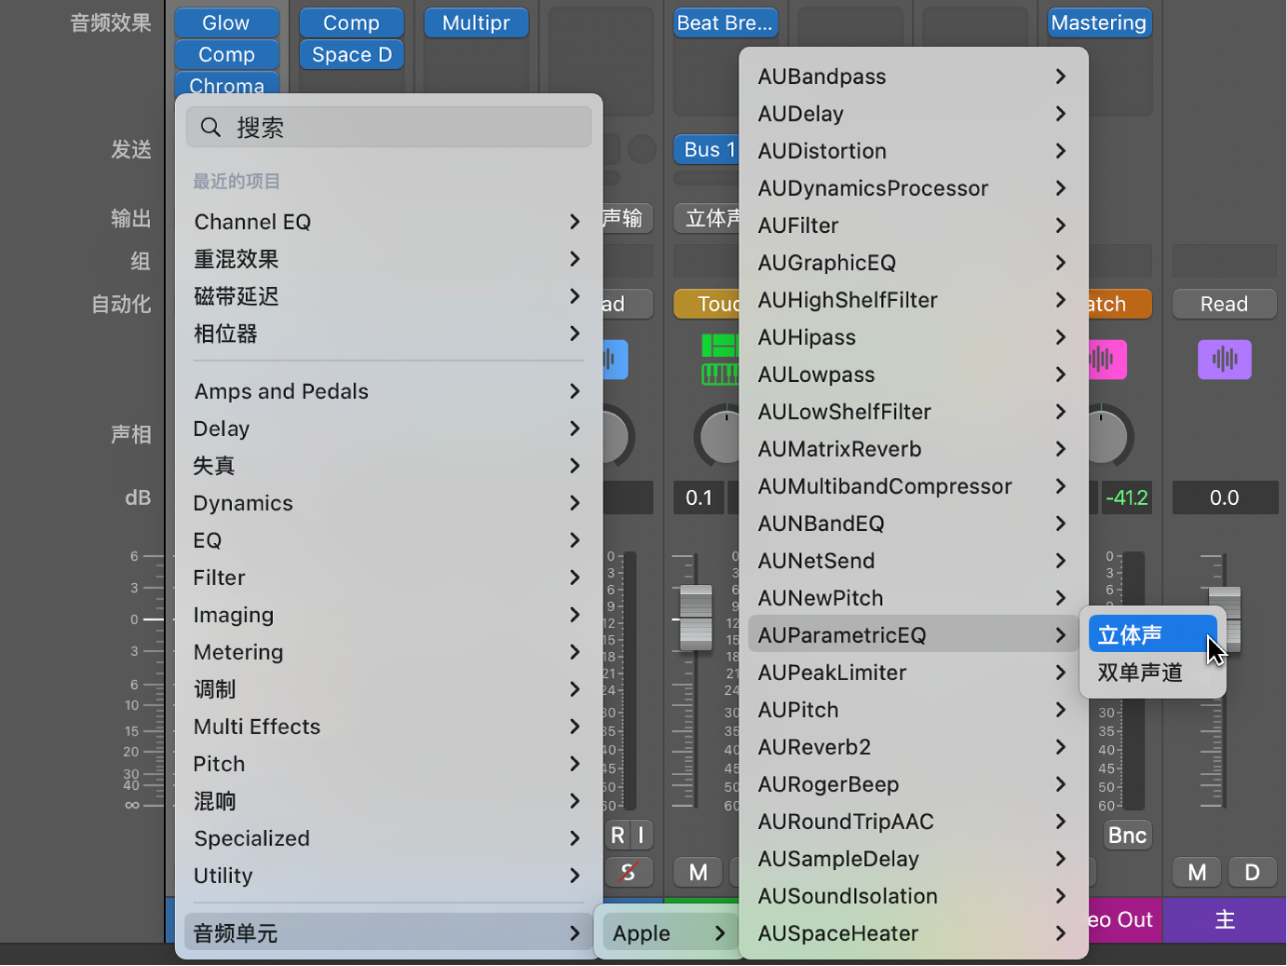Click the volume fader below the 0.1 dB value
The image size is (1287, 966).
pyautogui.click(x=696, y=615)
